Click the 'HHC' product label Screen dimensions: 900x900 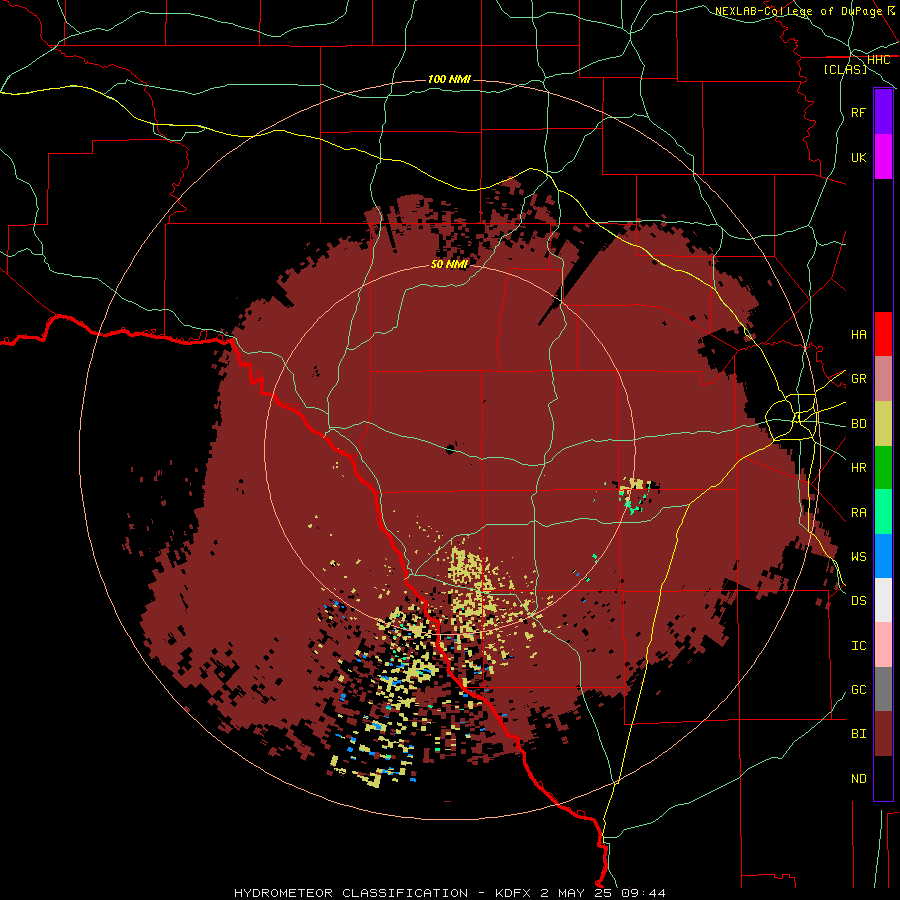[x=878, y=60]
